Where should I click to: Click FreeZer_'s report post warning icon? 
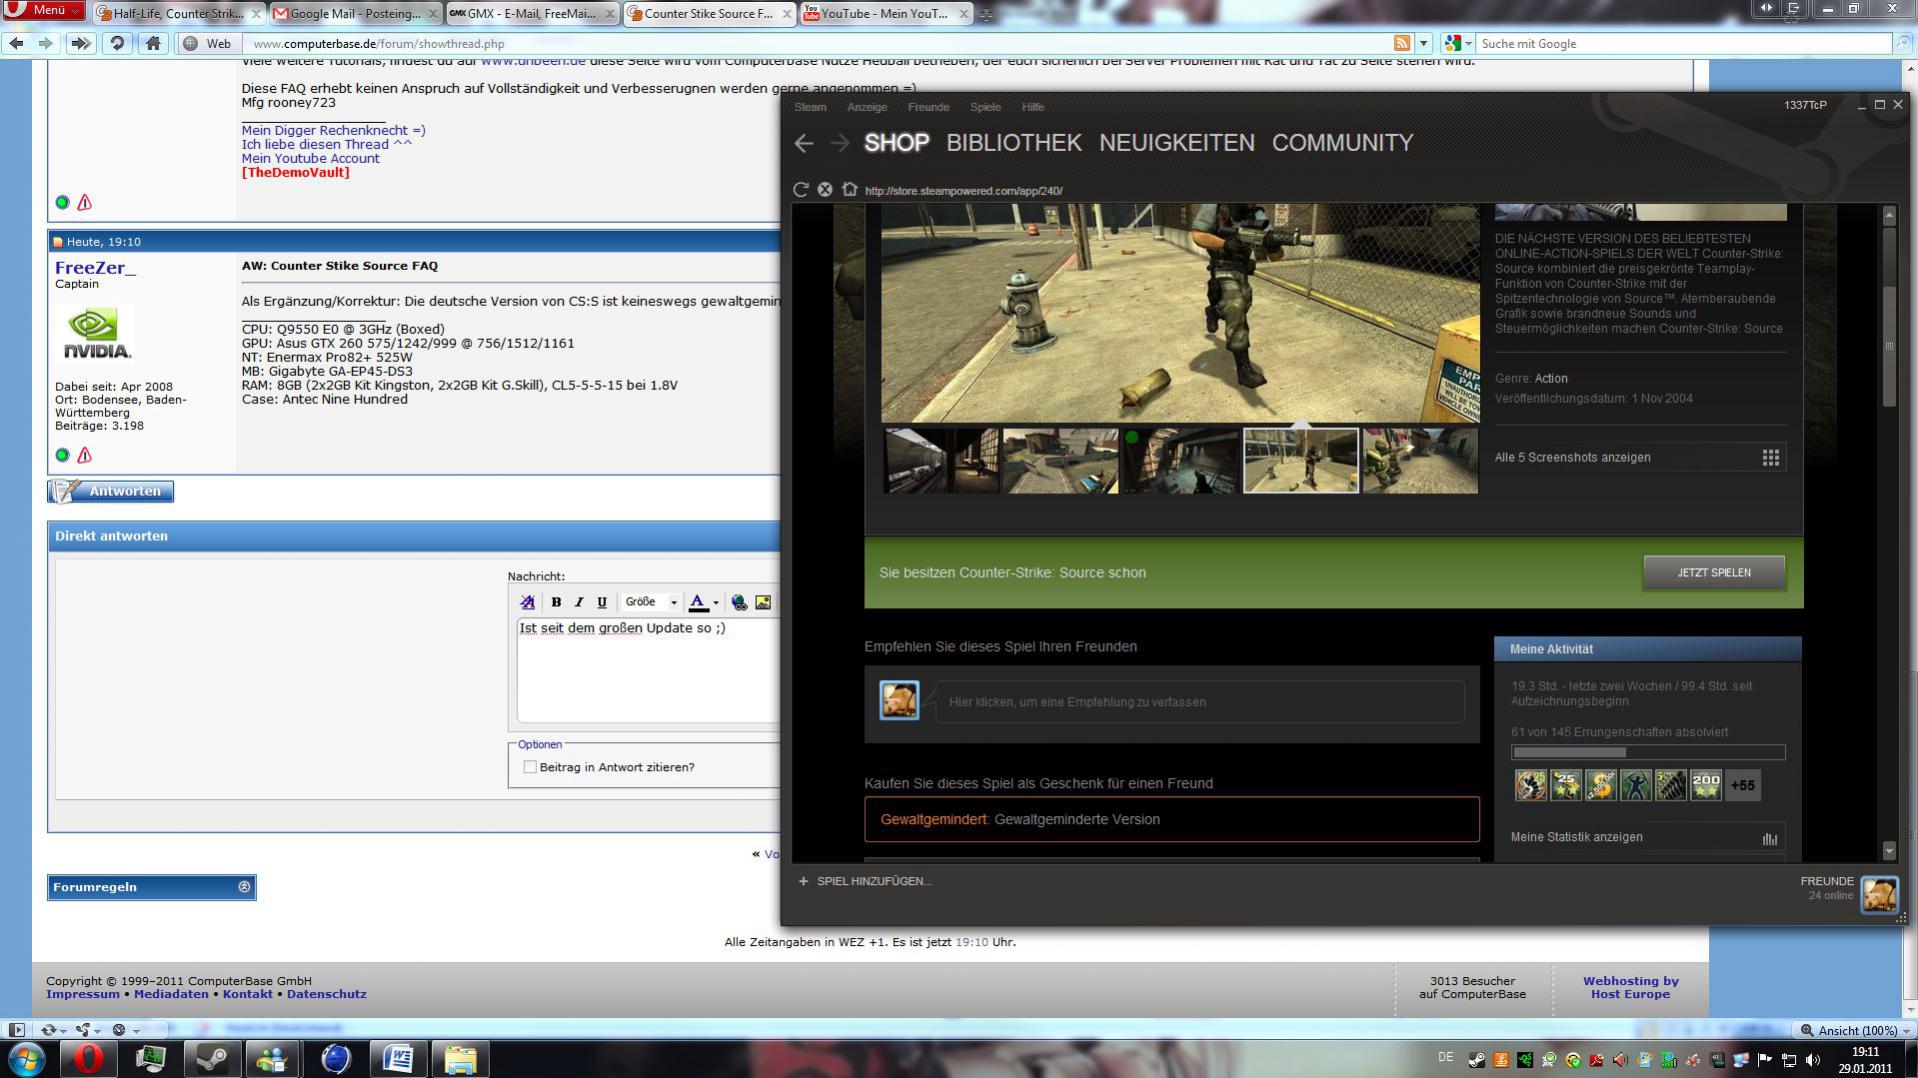(x=85, y=455)
